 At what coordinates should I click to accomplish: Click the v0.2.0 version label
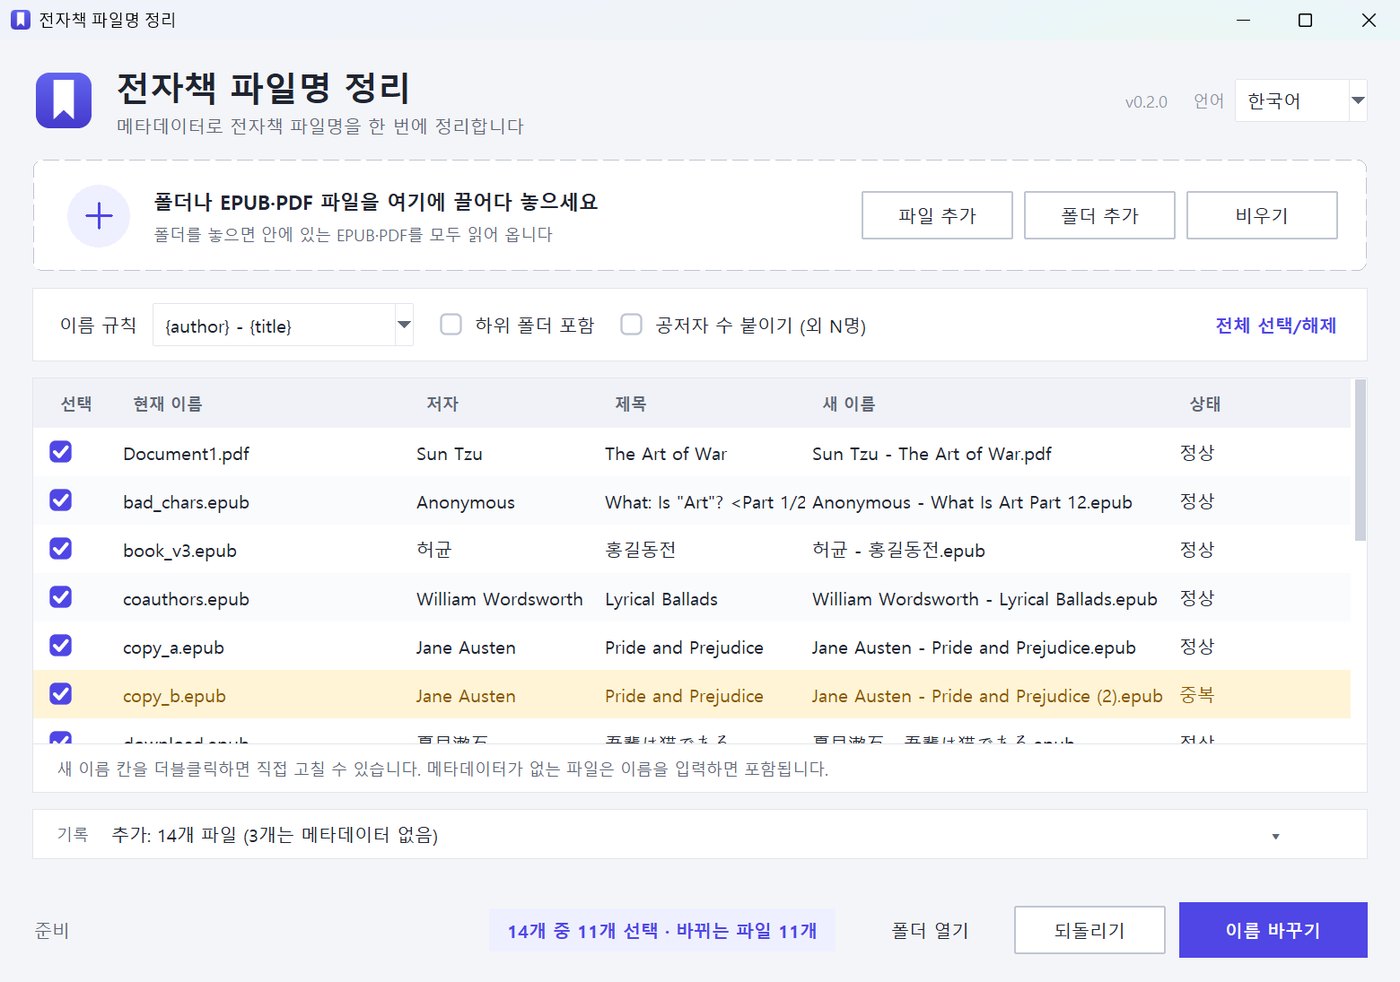point(1146,102)
